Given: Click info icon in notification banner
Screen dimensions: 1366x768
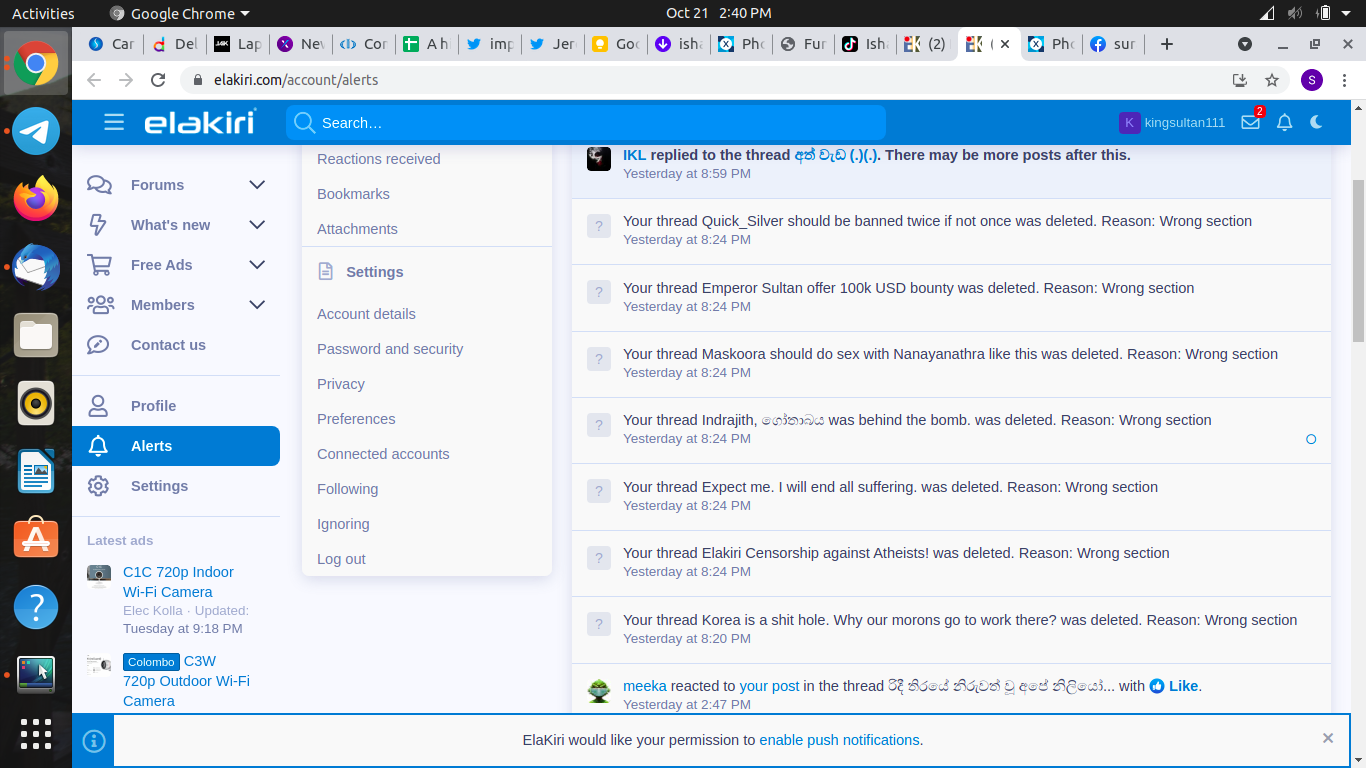Looking at the screenshot, I should [94, 741].
